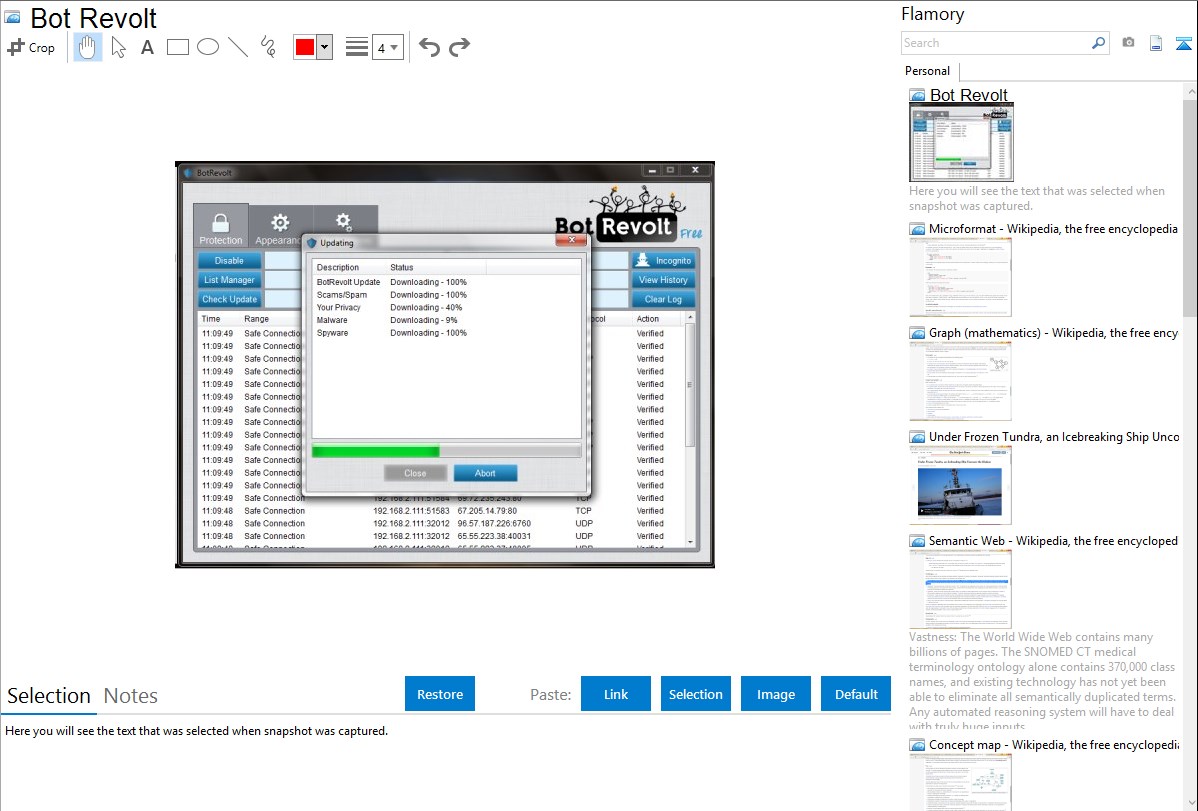Image resolution: width=1198 pixels, height=811 pixels.
Task: Choose the arrow pointer tool
Action: 118,47
